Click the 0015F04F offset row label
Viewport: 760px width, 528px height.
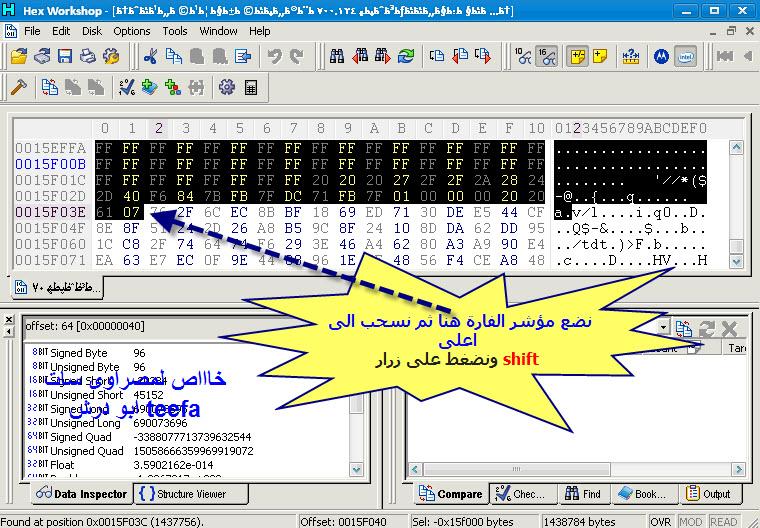50,228
